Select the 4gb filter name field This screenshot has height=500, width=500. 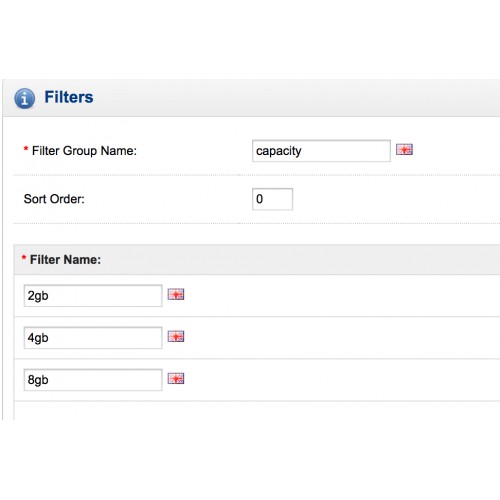coord(93,338)
